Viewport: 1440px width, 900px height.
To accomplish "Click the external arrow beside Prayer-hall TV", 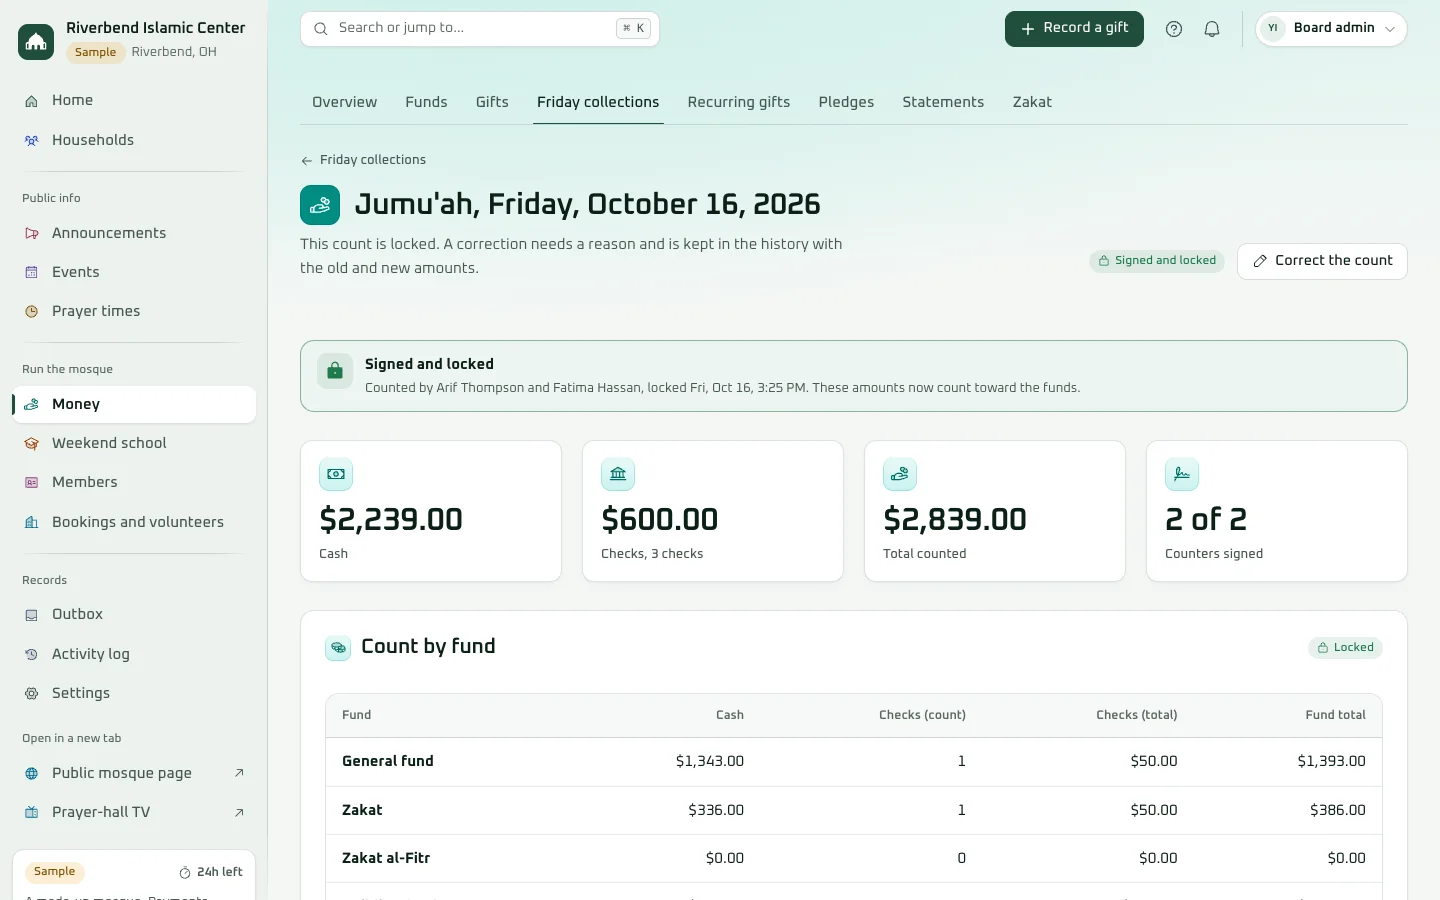I will 239,813.
